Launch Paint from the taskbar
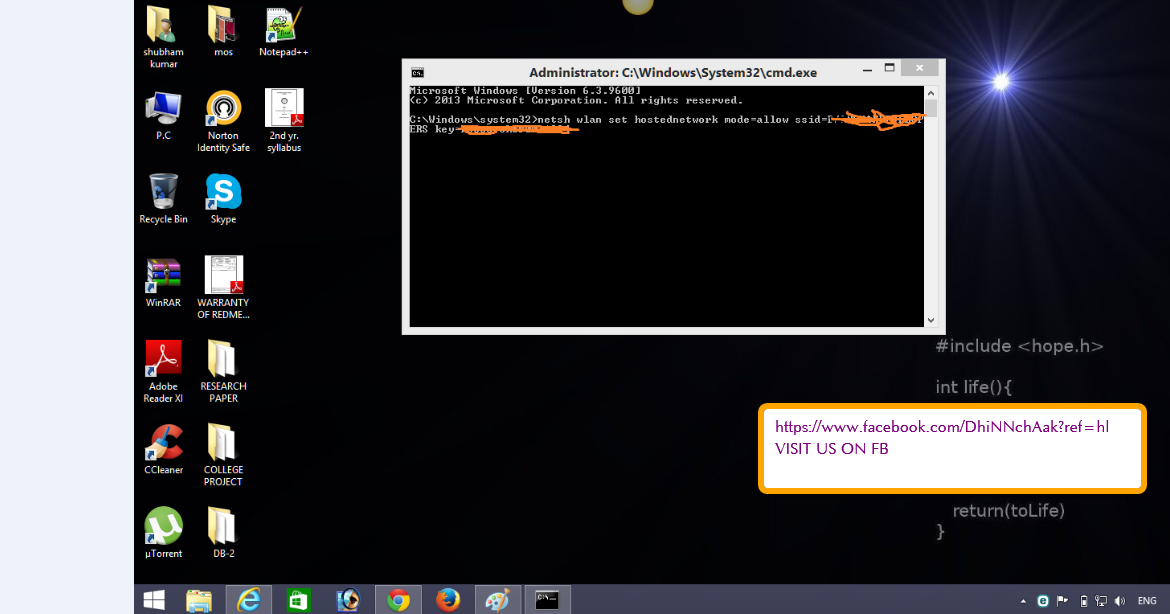This screenshot has width=1170, height=614. coord(498,599)
